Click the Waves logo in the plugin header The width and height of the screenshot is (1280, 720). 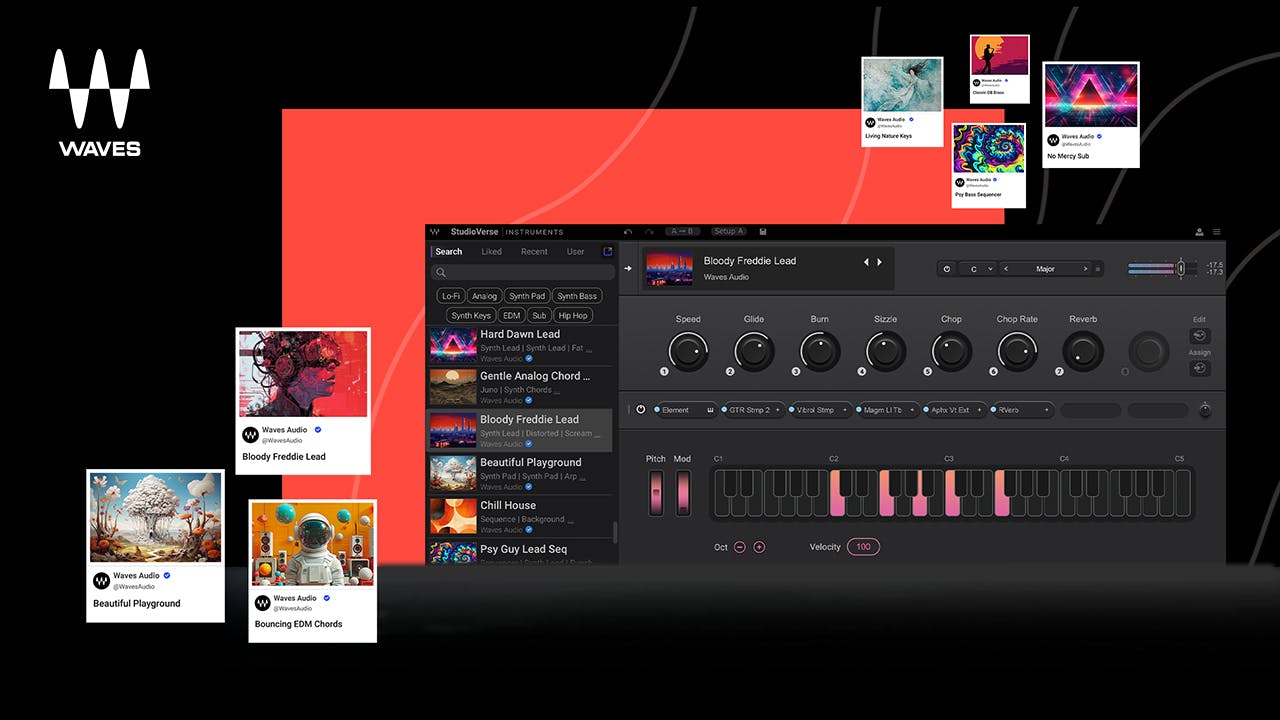click(x=434, y=231)
